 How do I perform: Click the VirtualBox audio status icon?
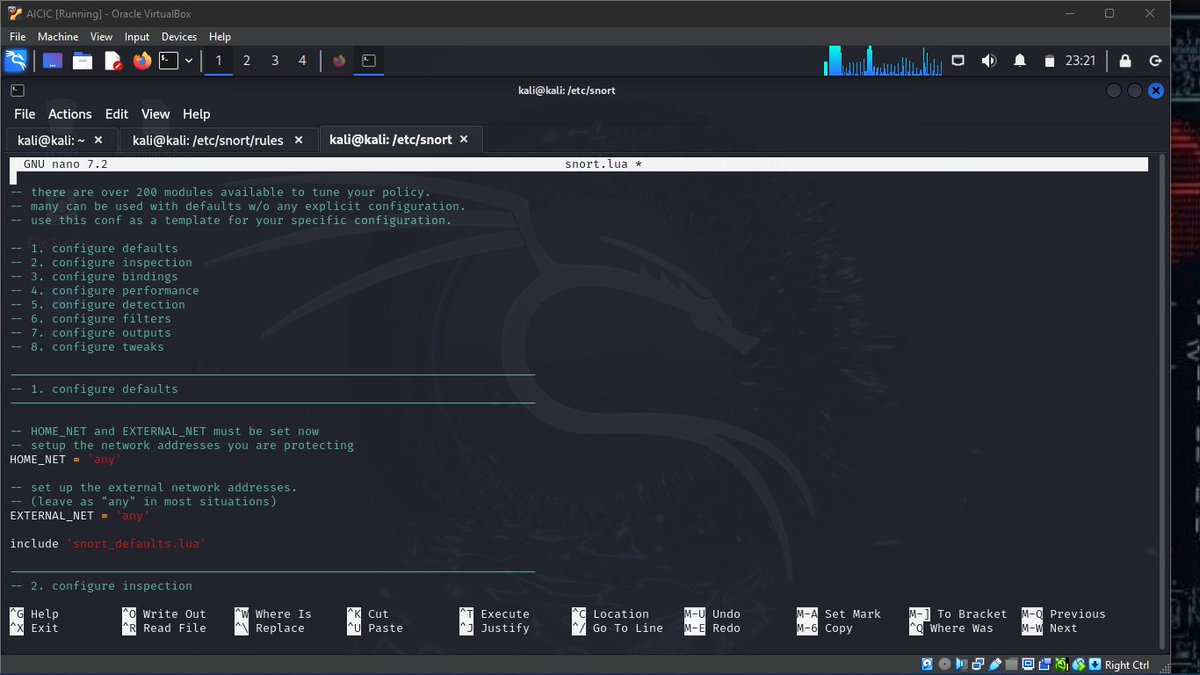point(961,665)
